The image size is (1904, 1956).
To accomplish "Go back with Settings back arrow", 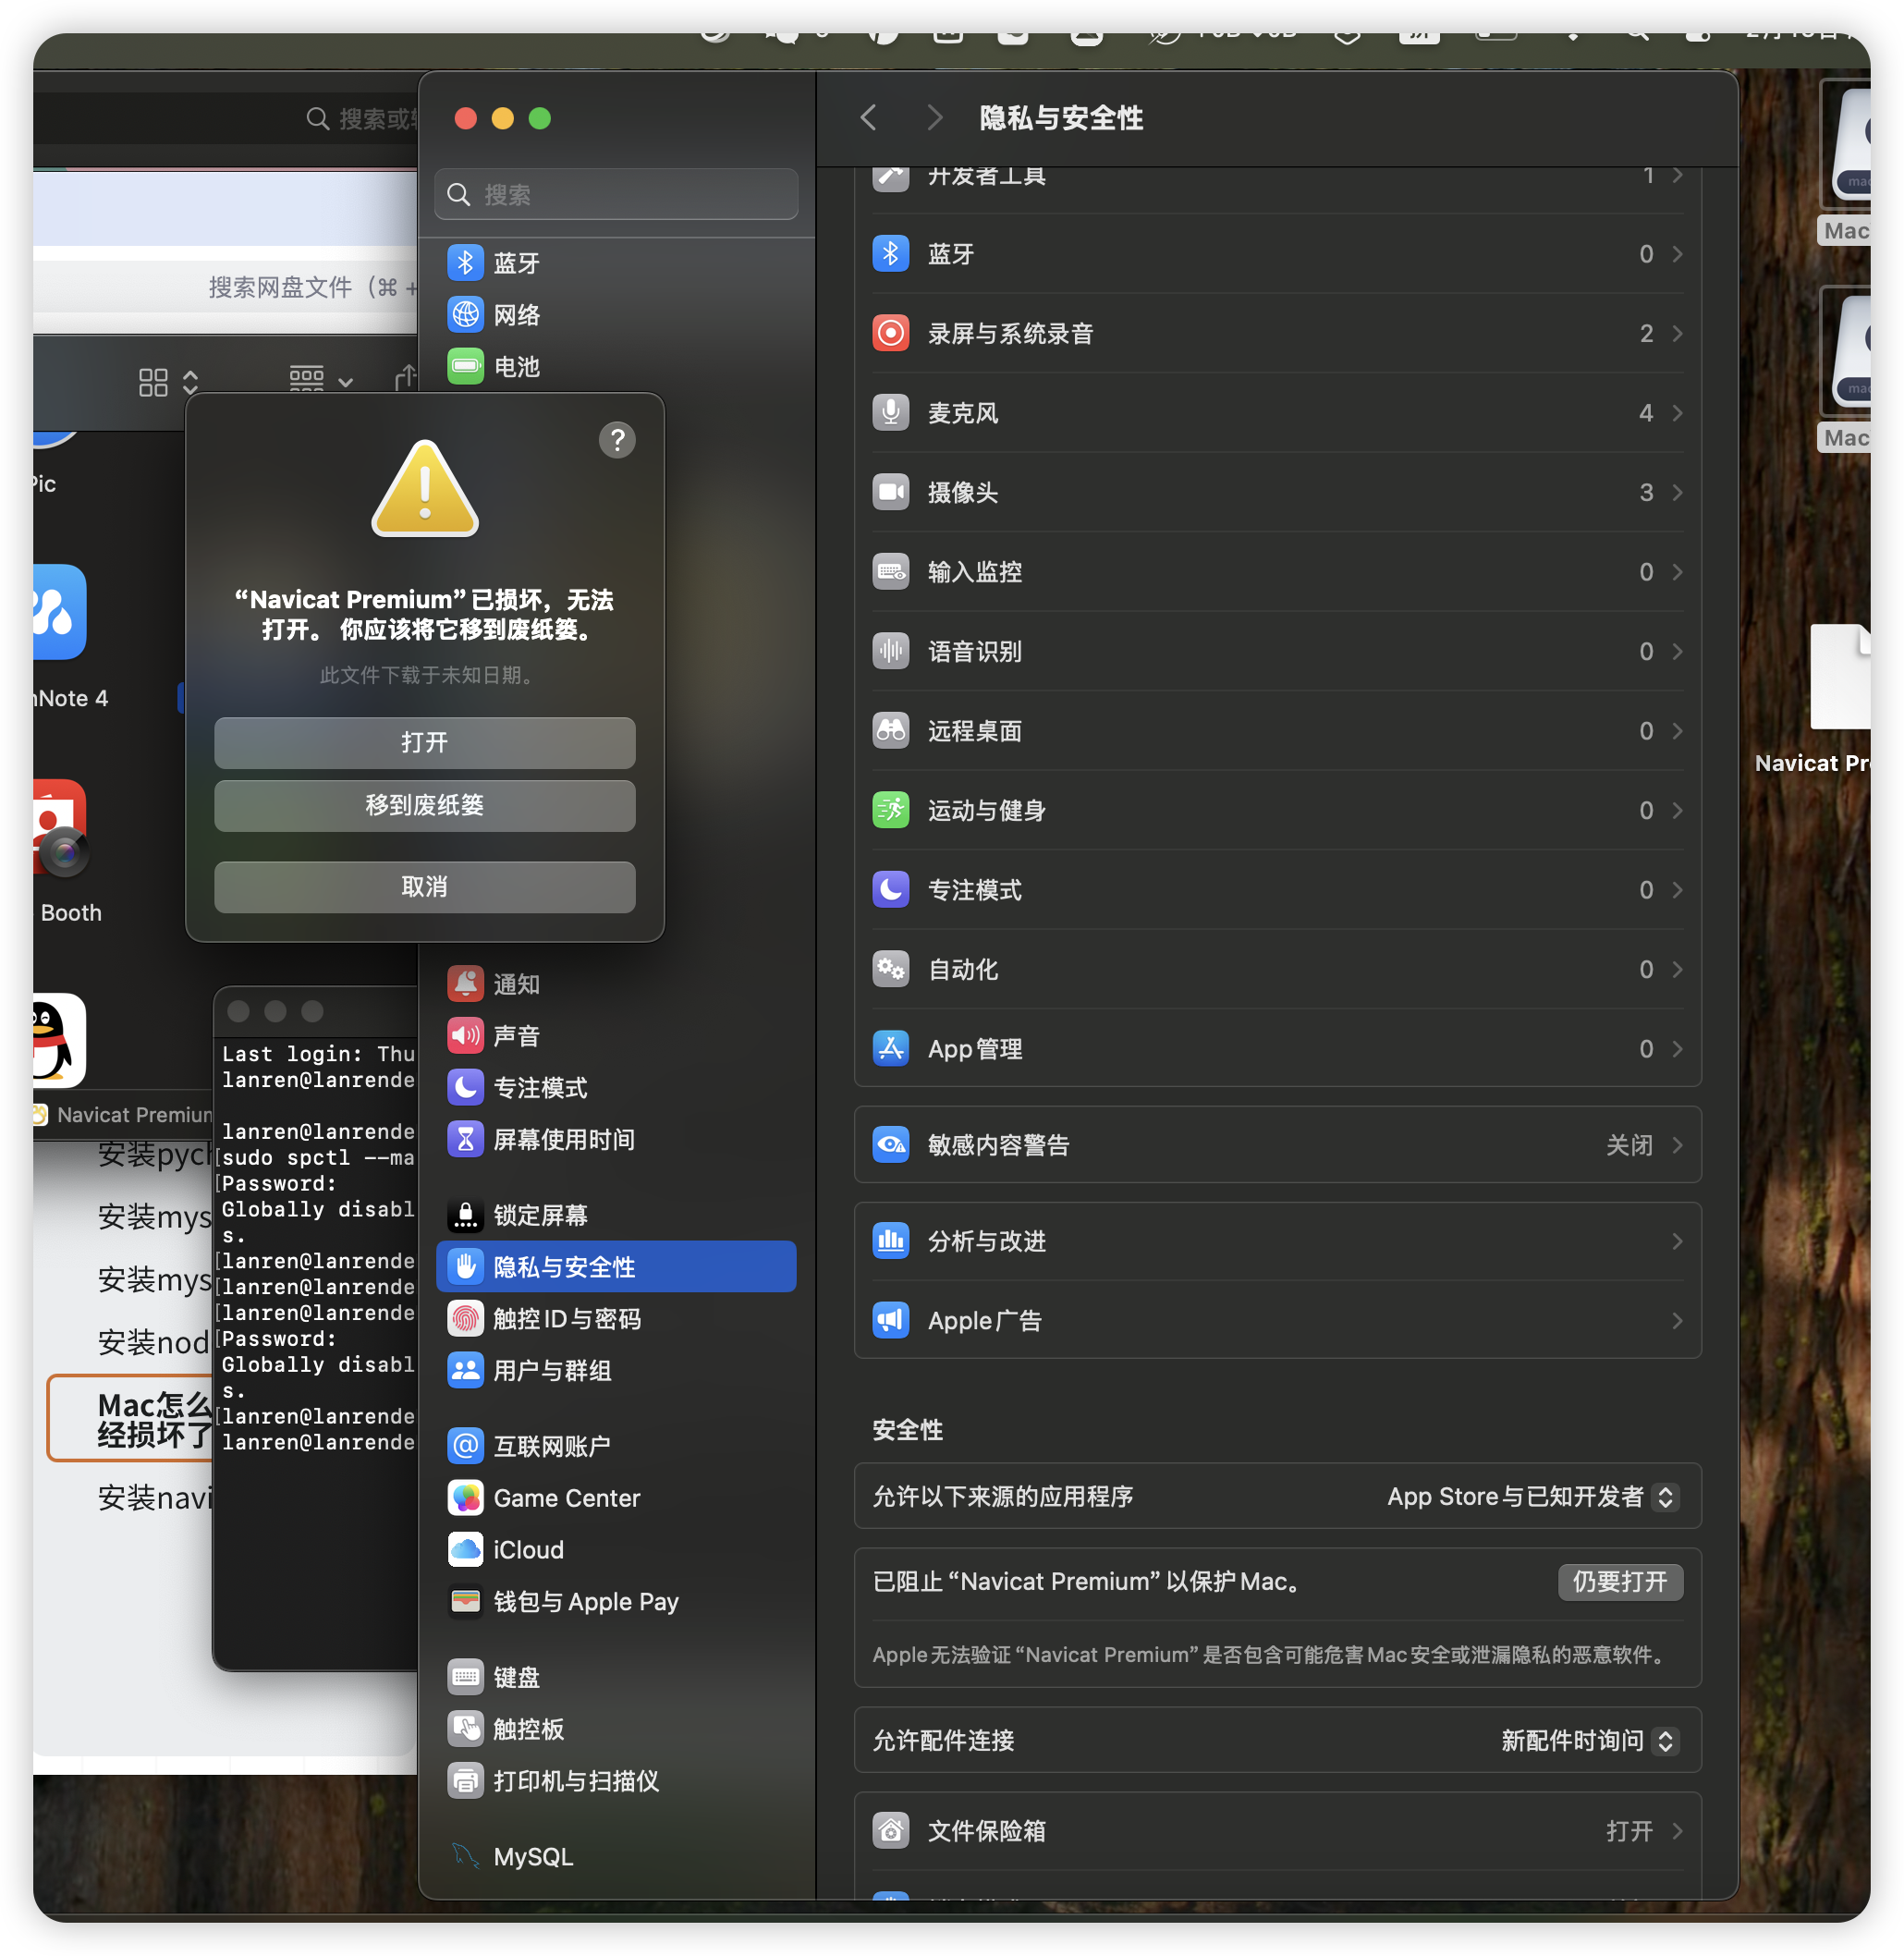I will [x=868, y=118].
